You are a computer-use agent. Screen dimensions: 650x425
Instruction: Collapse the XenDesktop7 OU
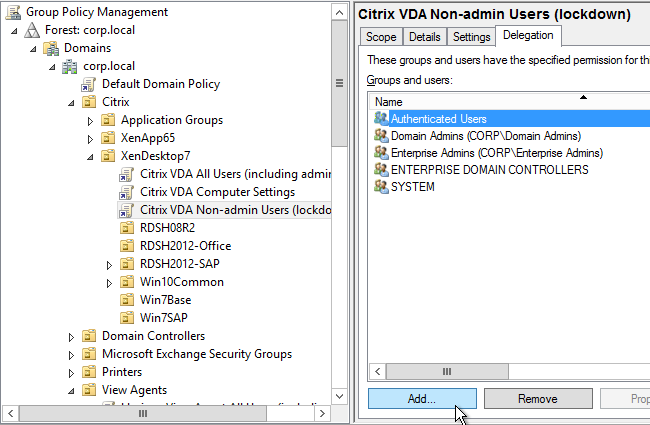click(x=91, y=157)
